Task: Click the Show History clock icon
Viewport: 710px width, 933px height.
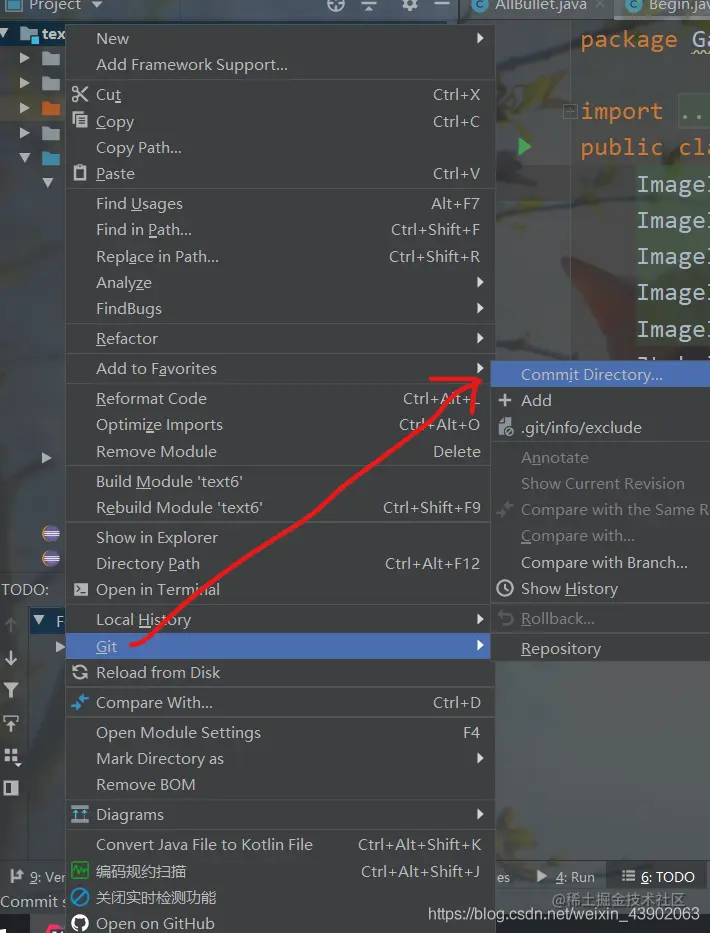Action: coord(505,588)
